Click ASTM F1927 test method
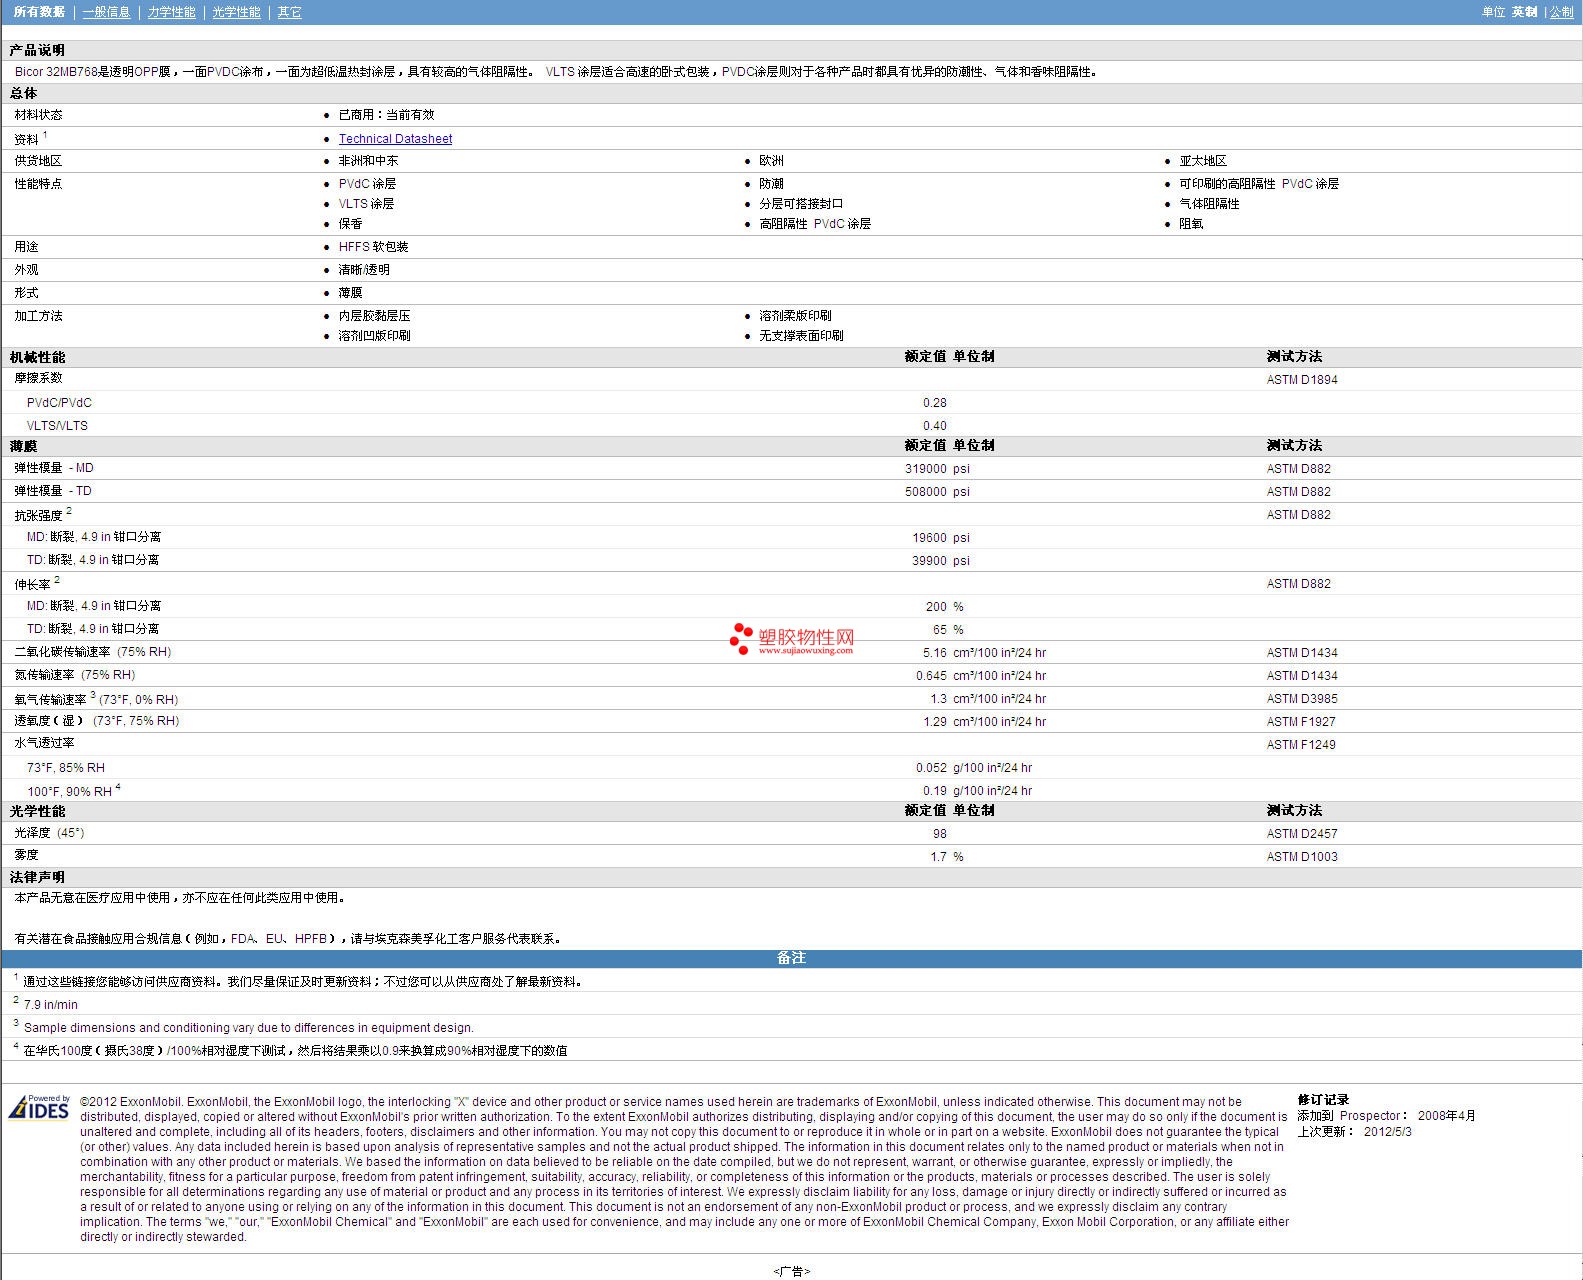The height and width of the screenshot is (1280, 1583). tap(1301, 722)
